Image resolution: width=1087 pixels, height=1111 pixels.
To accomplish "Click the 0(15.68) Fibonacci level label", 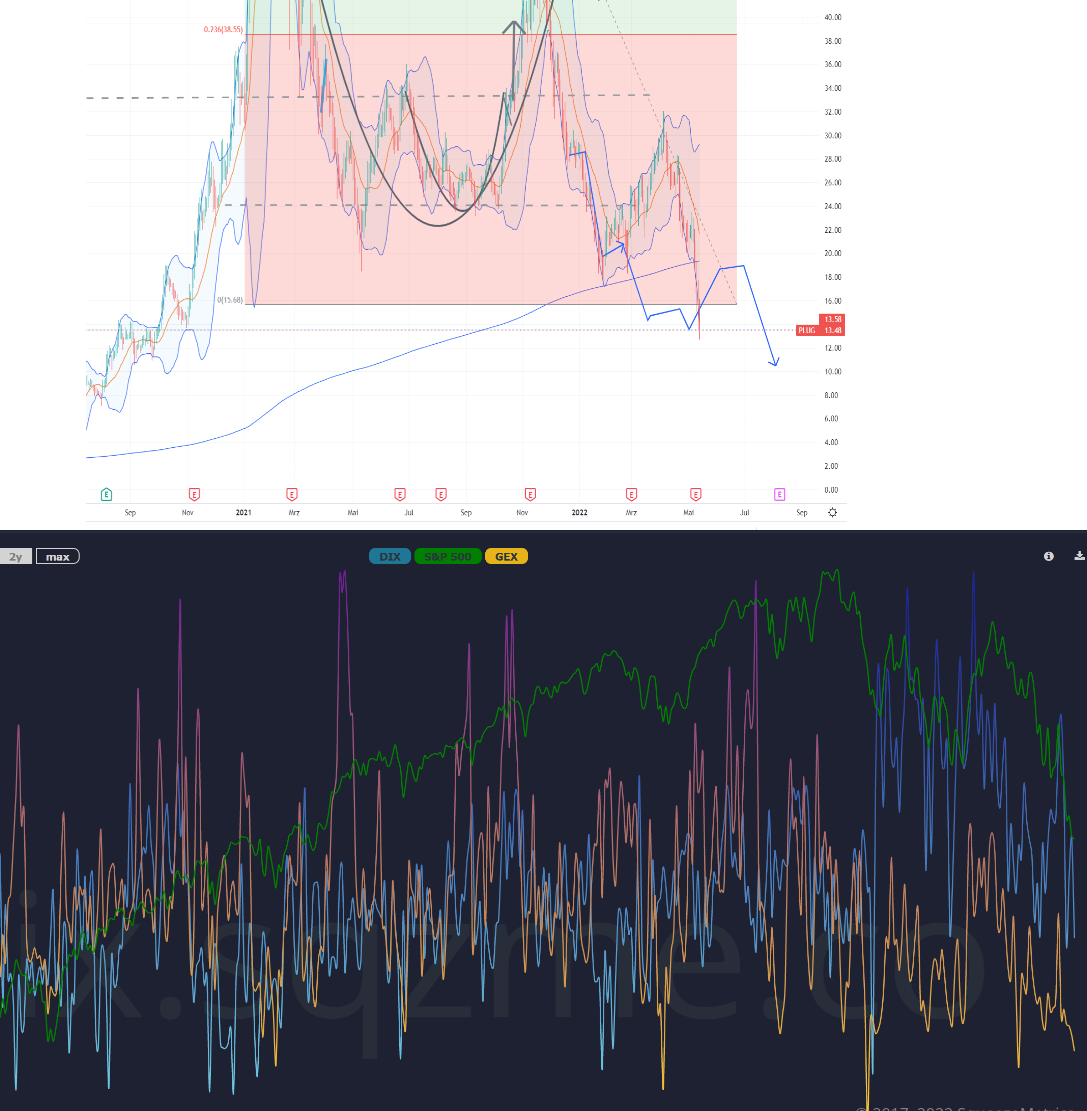I will pos(230,300).
